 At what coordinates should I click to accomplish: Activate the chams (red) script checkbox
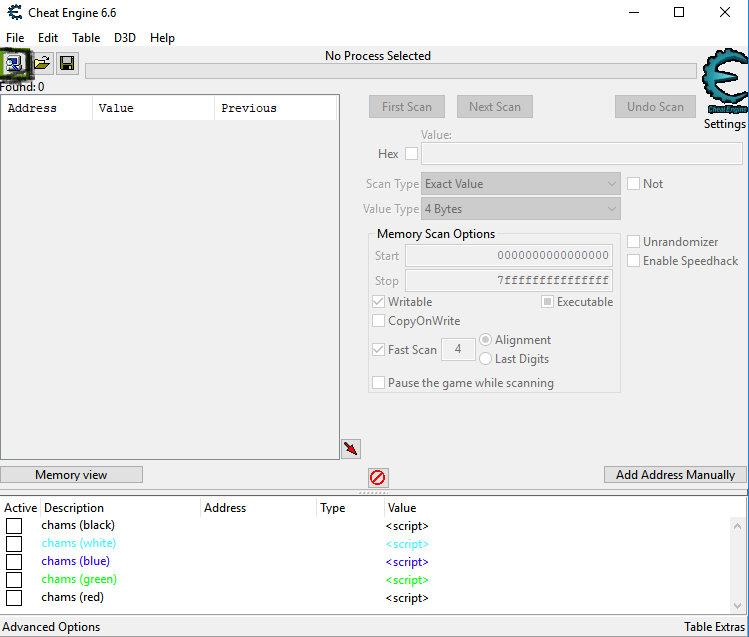(x=14, y=598)
